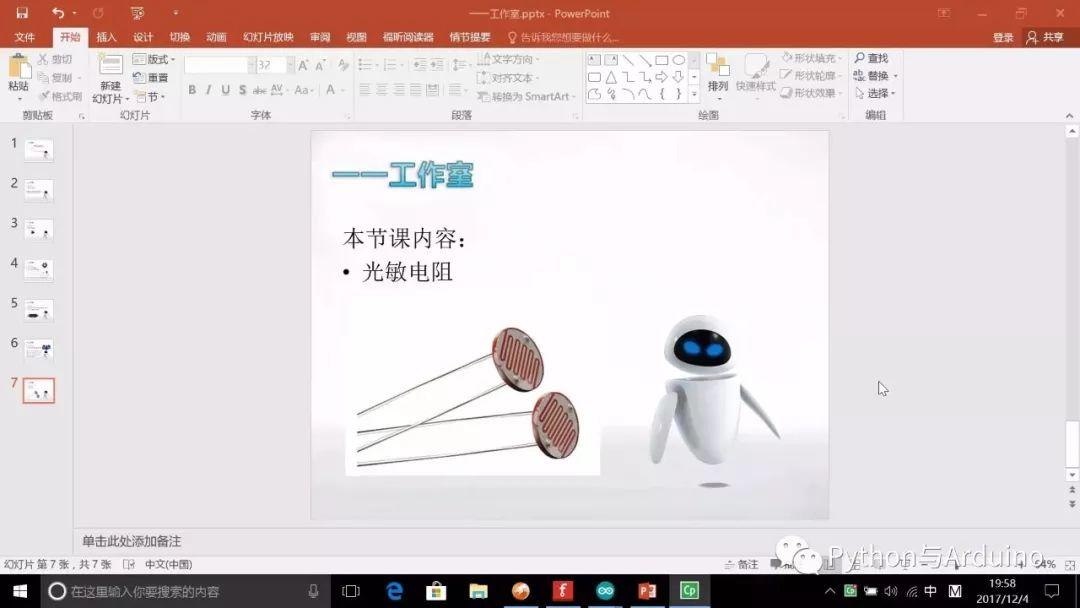Click the Windows Start button
The height and width of the screenshot is (608, 1080).
tap(20, 591)
